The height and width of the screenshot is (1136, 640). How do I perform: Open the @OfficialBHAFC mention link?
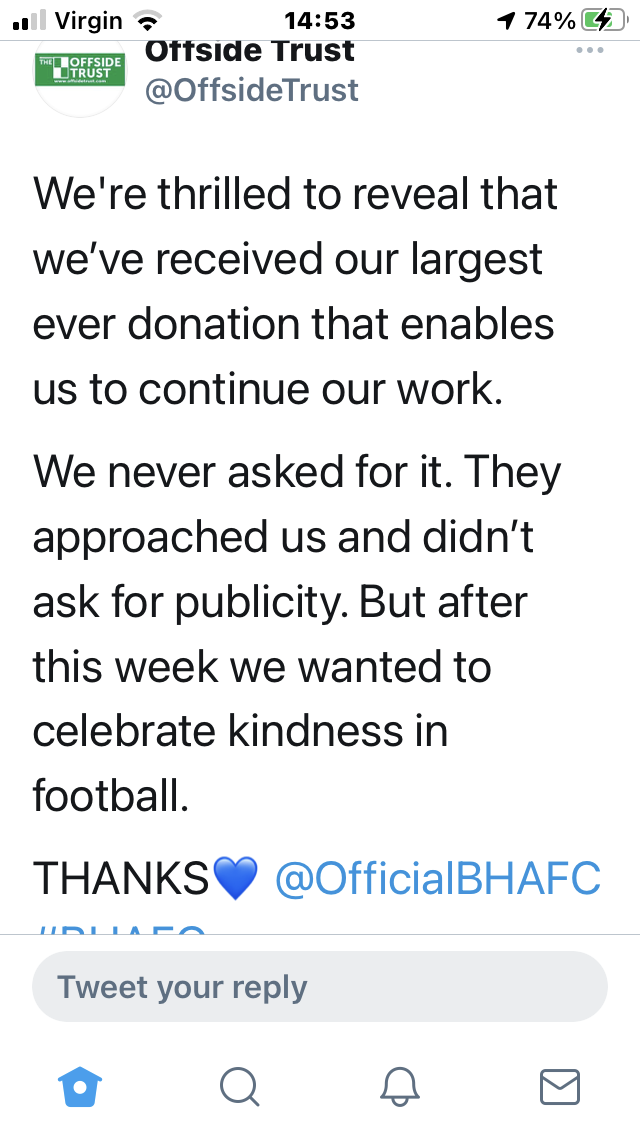pos(438,878)
